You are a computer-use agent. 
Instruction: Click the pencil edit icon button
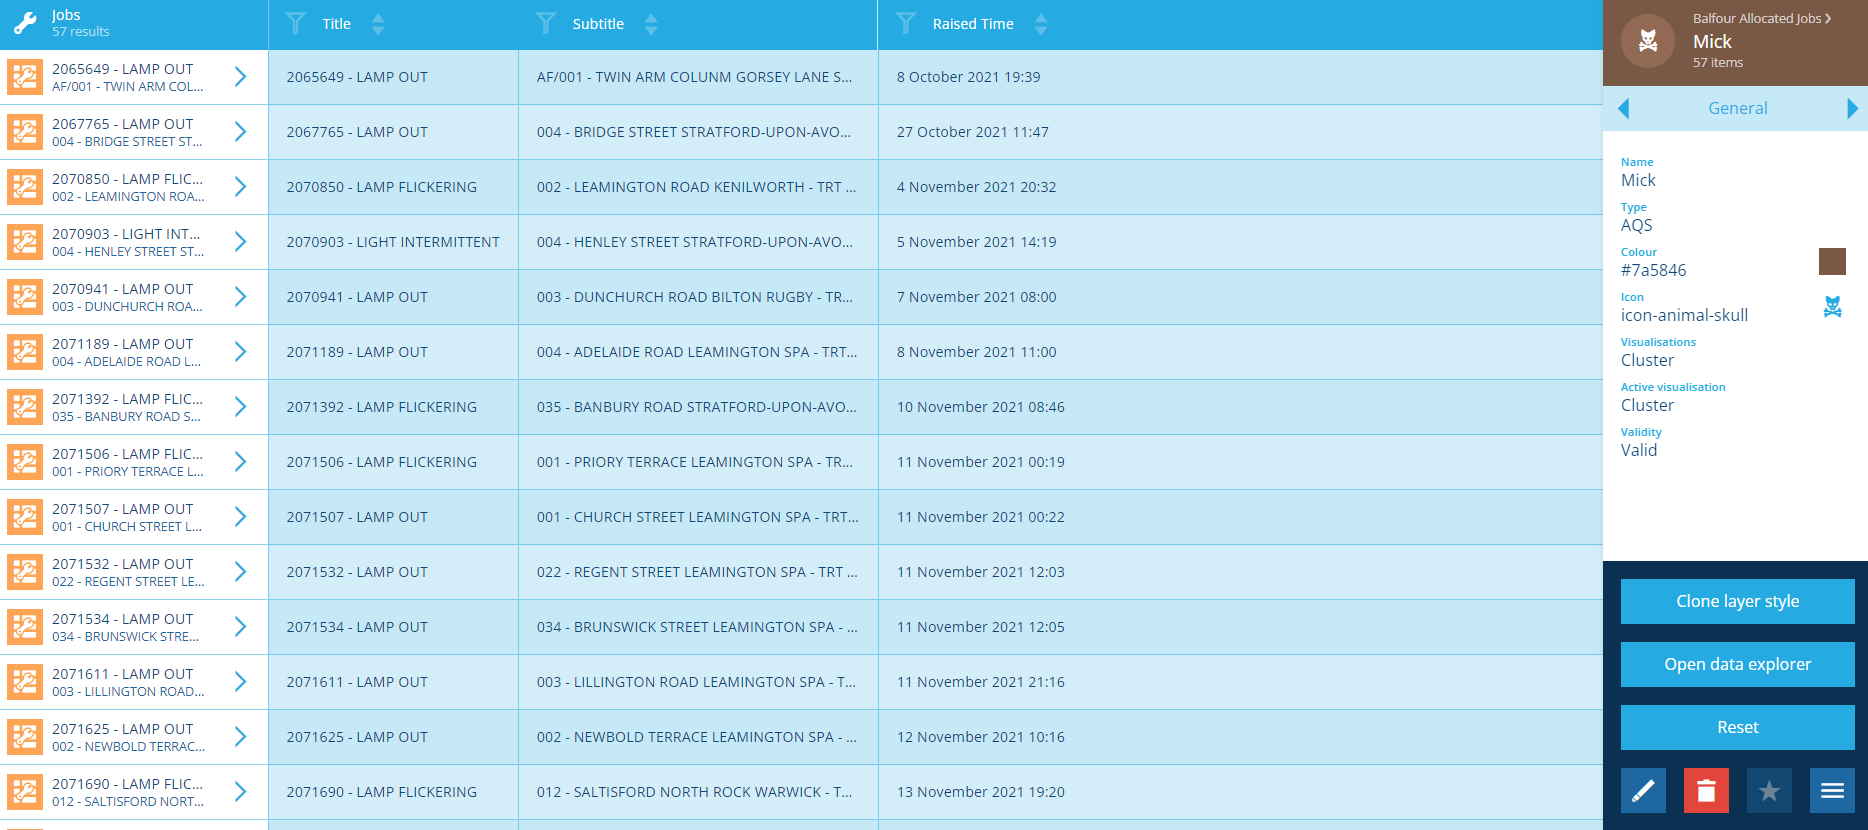[x=1643, y=791]
